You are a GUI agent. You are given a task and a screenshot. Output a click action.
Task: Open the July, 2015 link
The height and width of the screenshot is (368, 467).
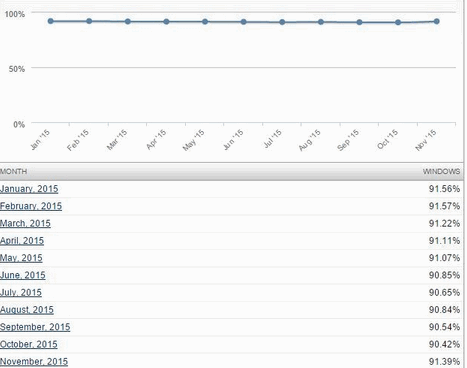click(x=21, y=293)
